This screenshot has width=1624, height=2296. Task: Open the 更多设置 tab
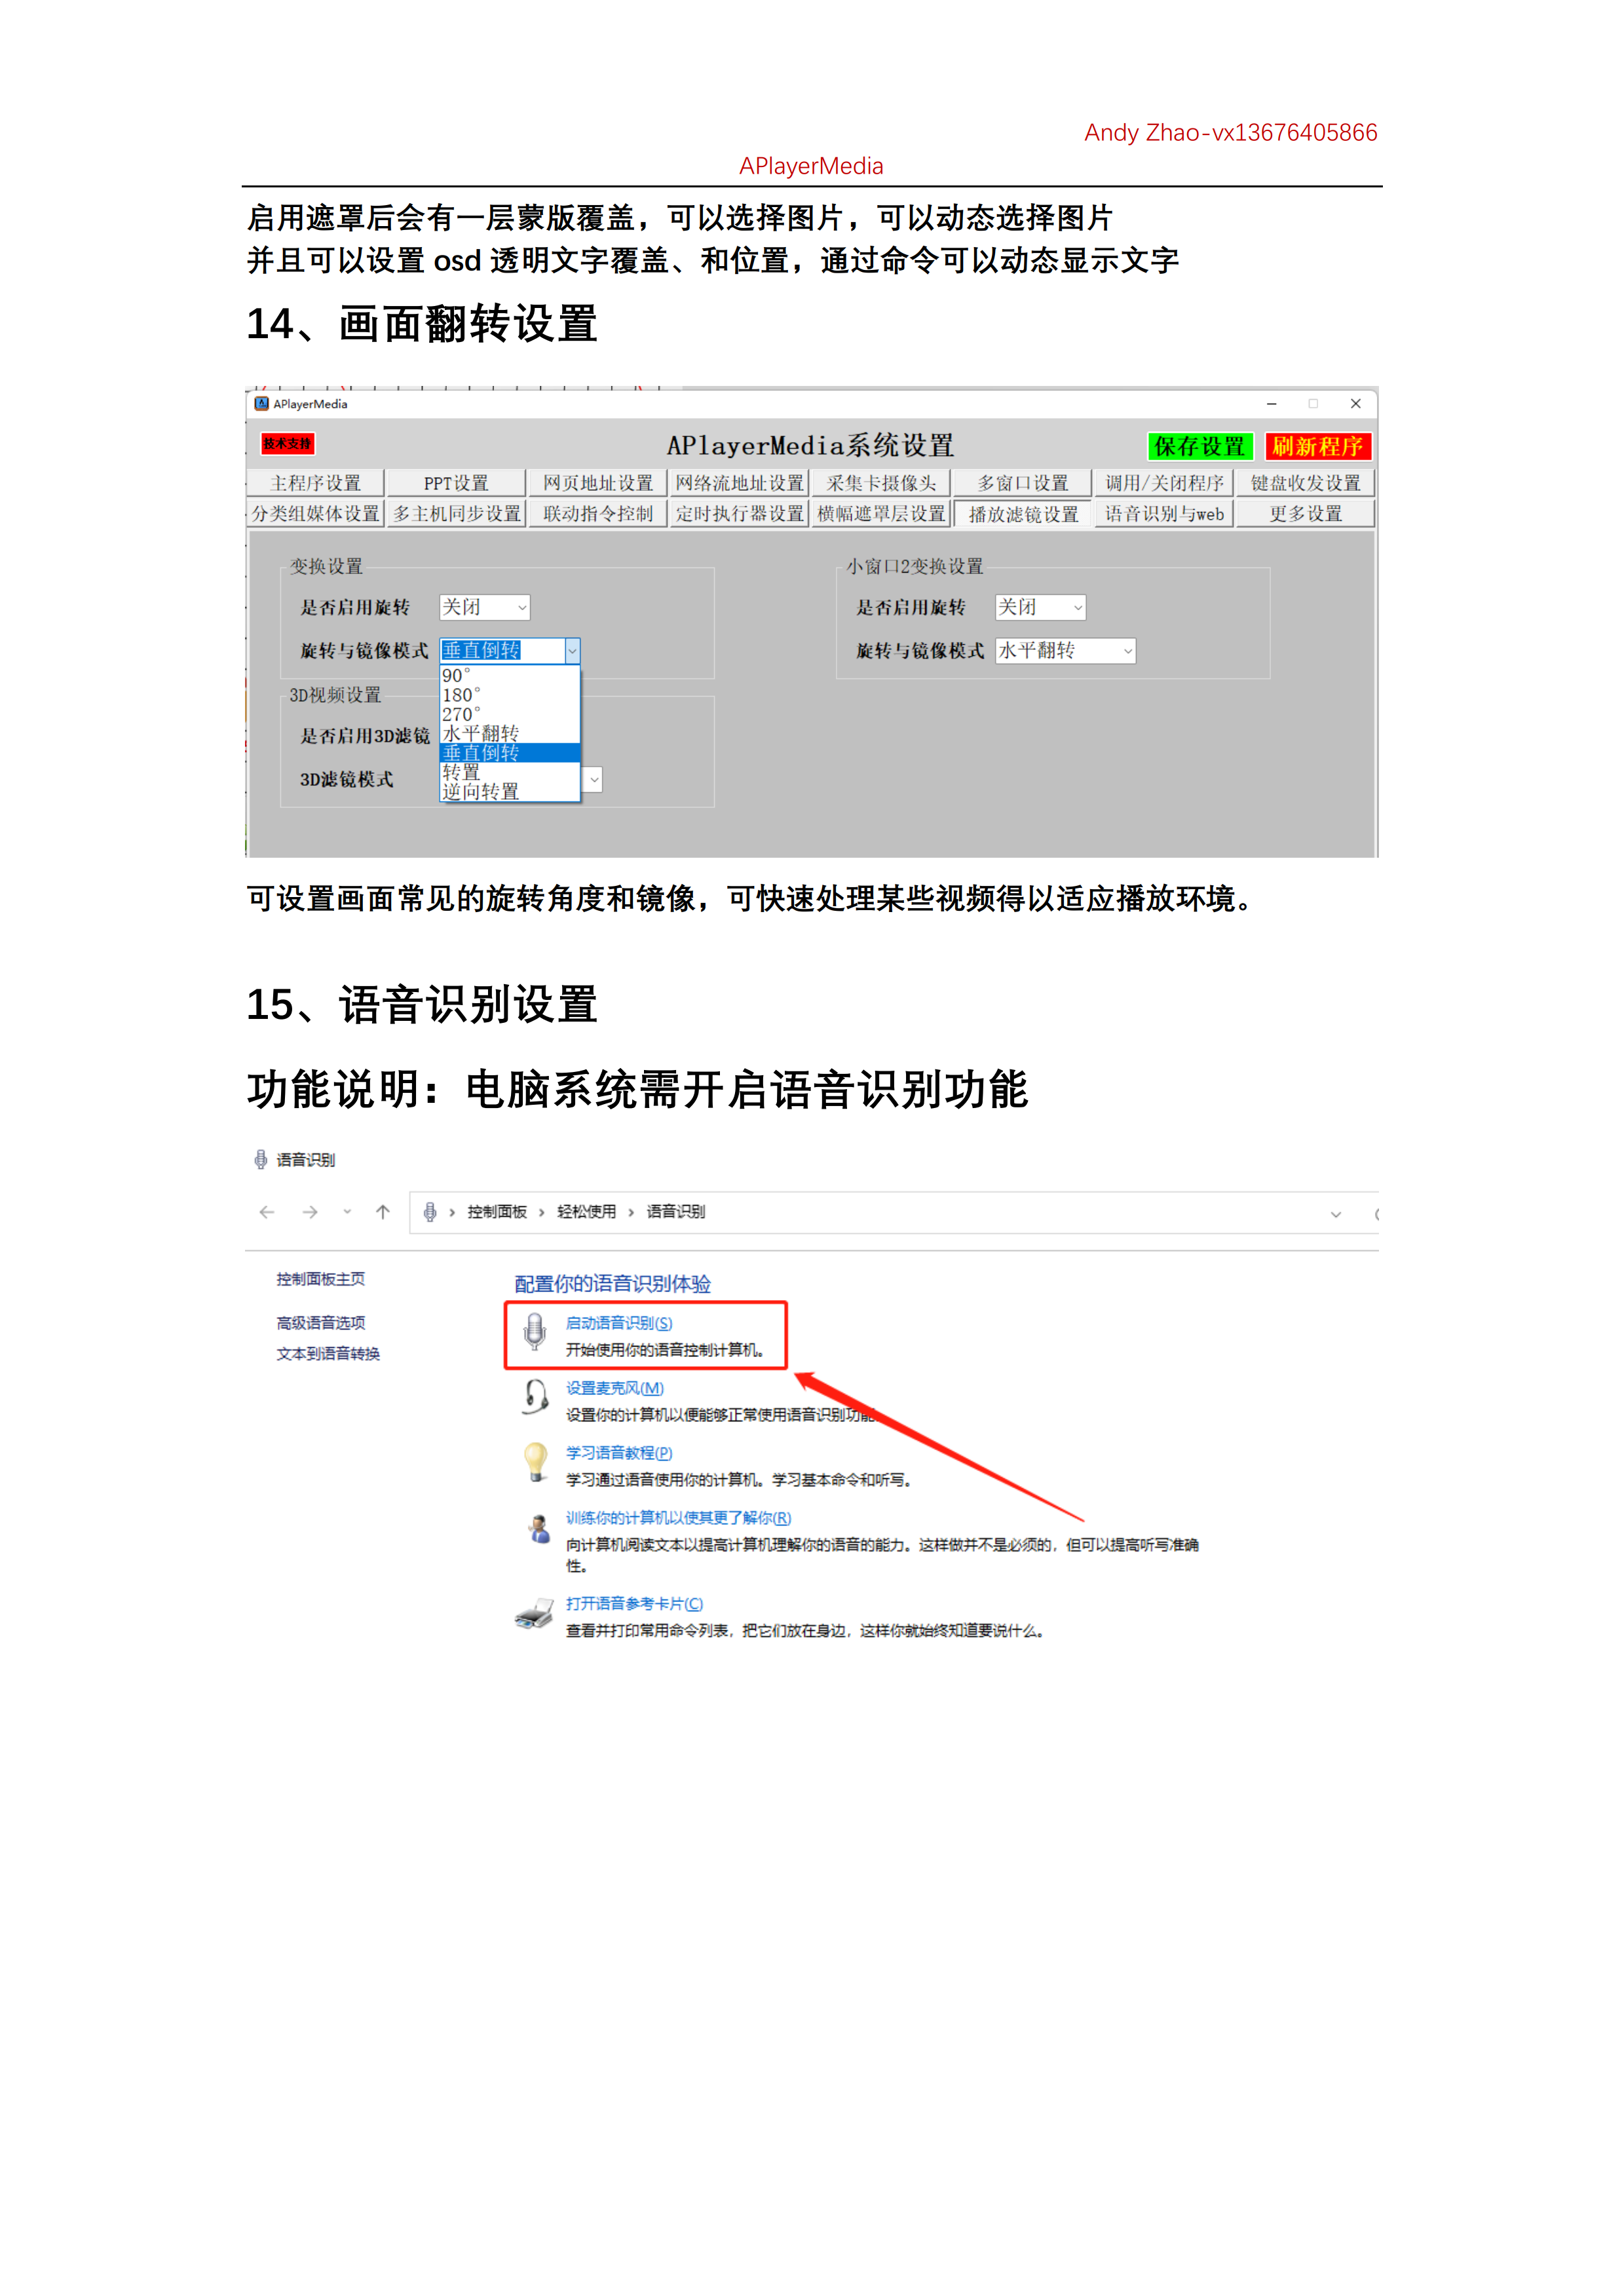(x=1305, y=514)
